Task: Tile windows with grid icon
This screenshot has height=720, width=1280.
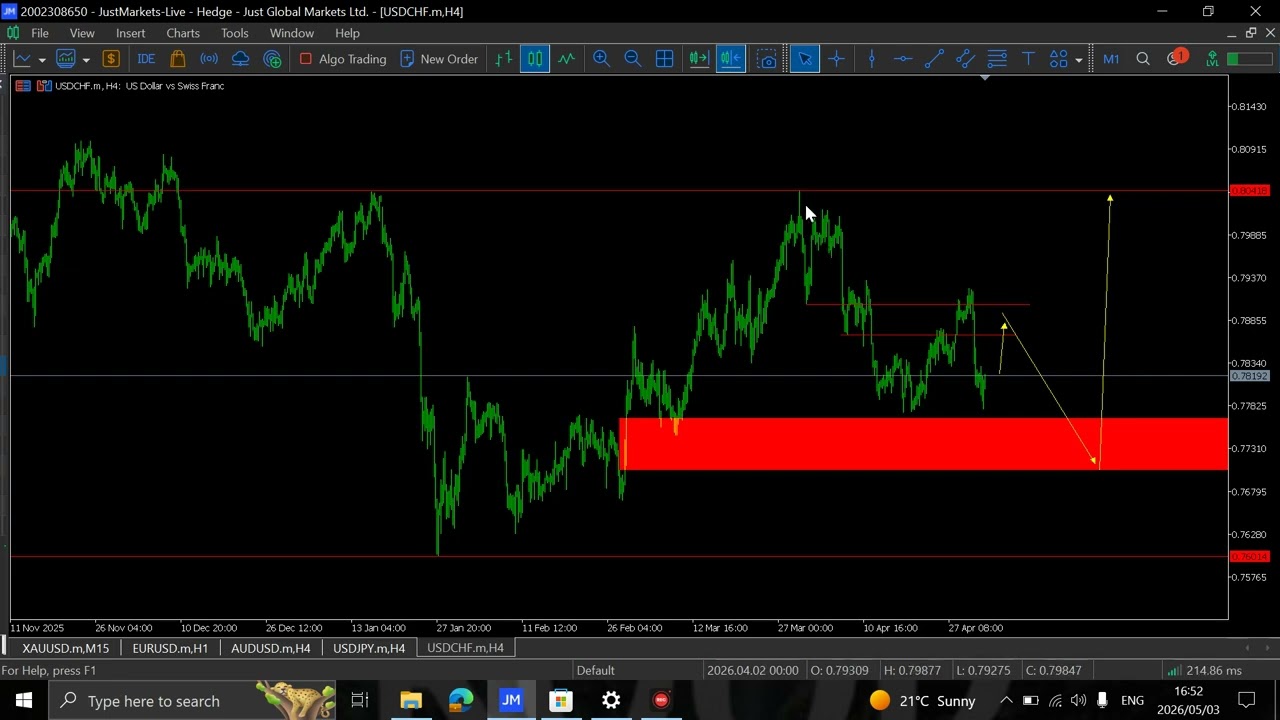Action: click(x=664, y=59)
